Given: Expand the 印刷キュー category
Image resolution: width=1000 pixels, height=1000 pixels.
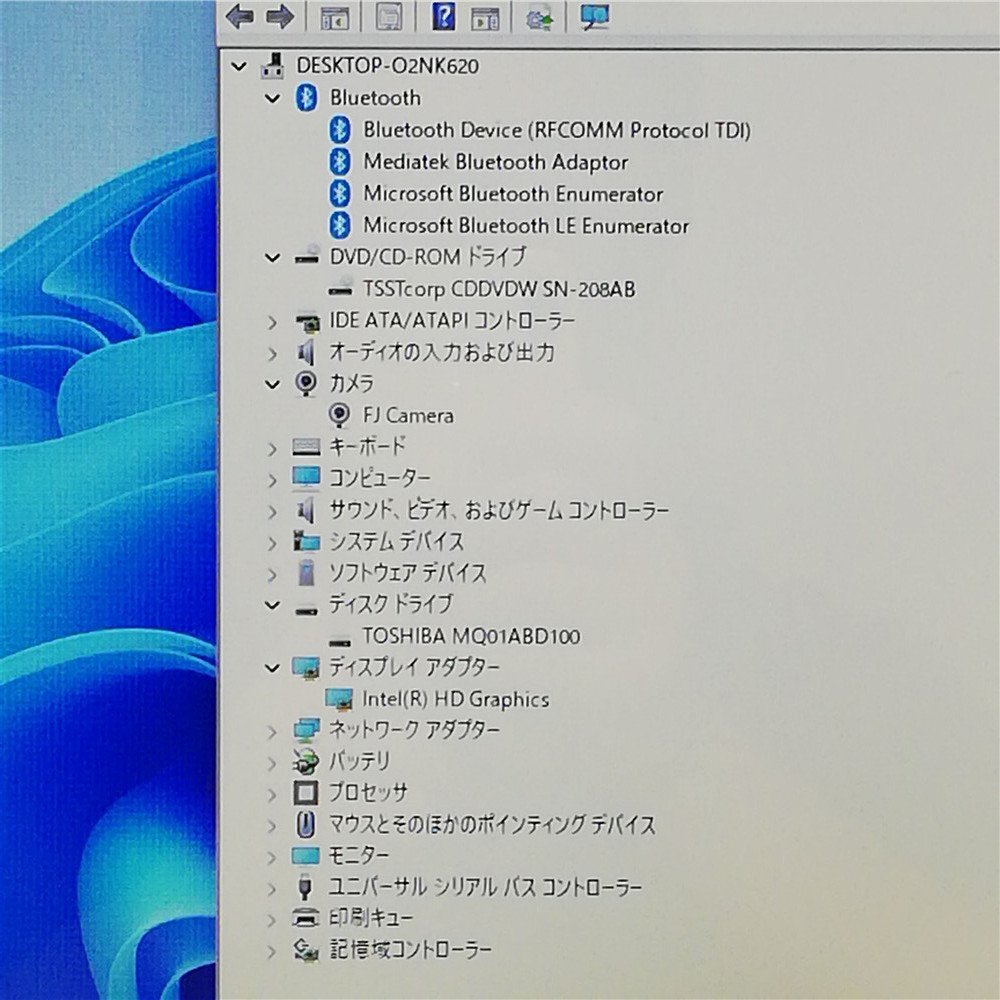Looking at the screenshot, I should click(272, 920).
